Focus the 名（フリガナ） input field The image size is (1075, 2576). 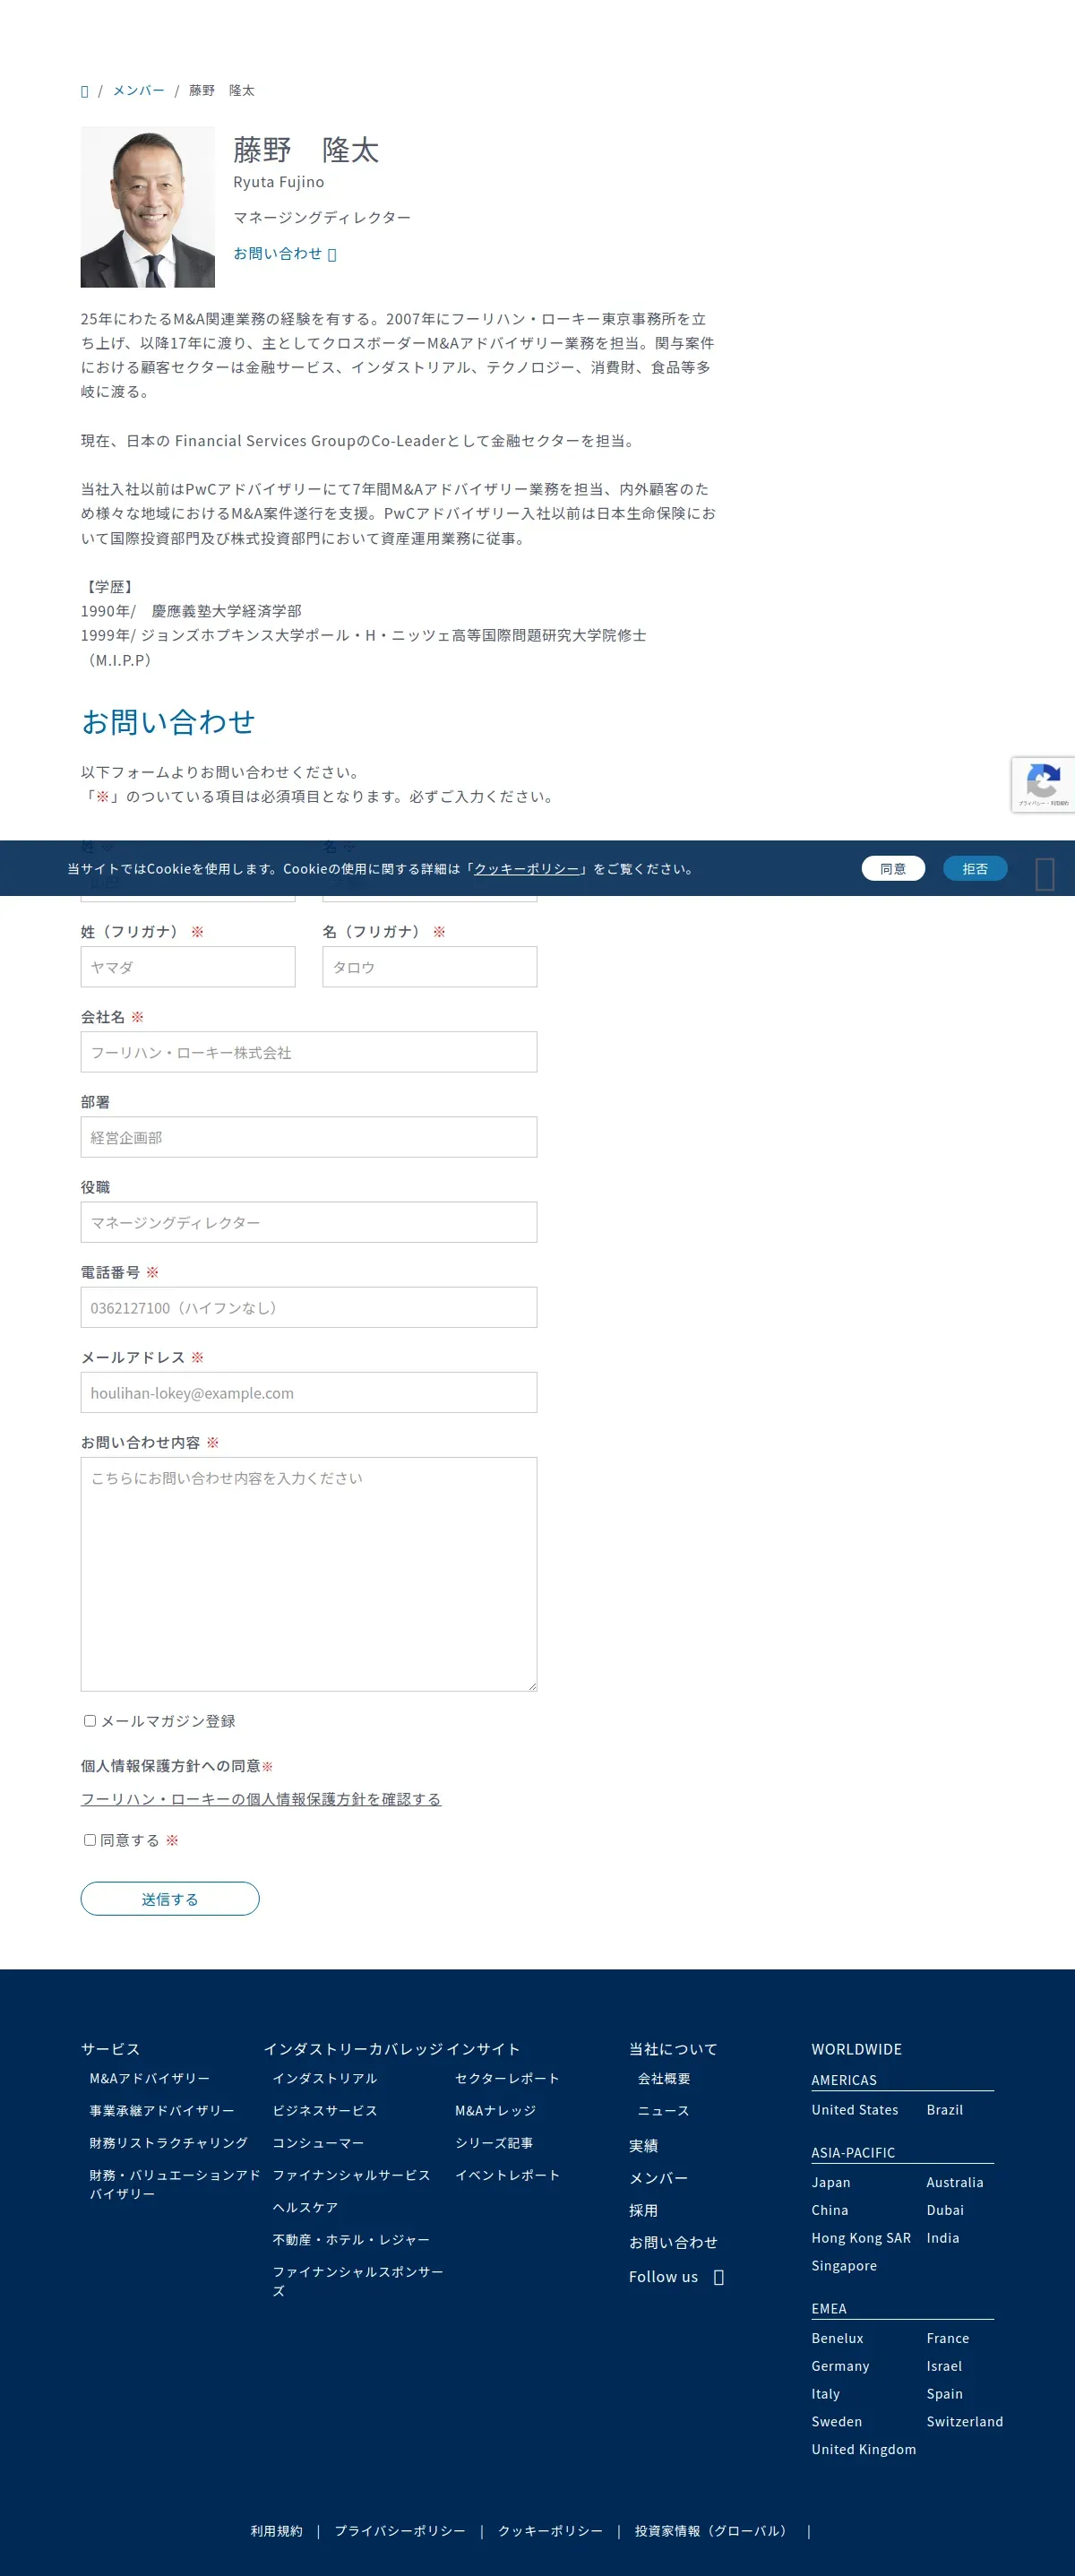coord(430,967)
